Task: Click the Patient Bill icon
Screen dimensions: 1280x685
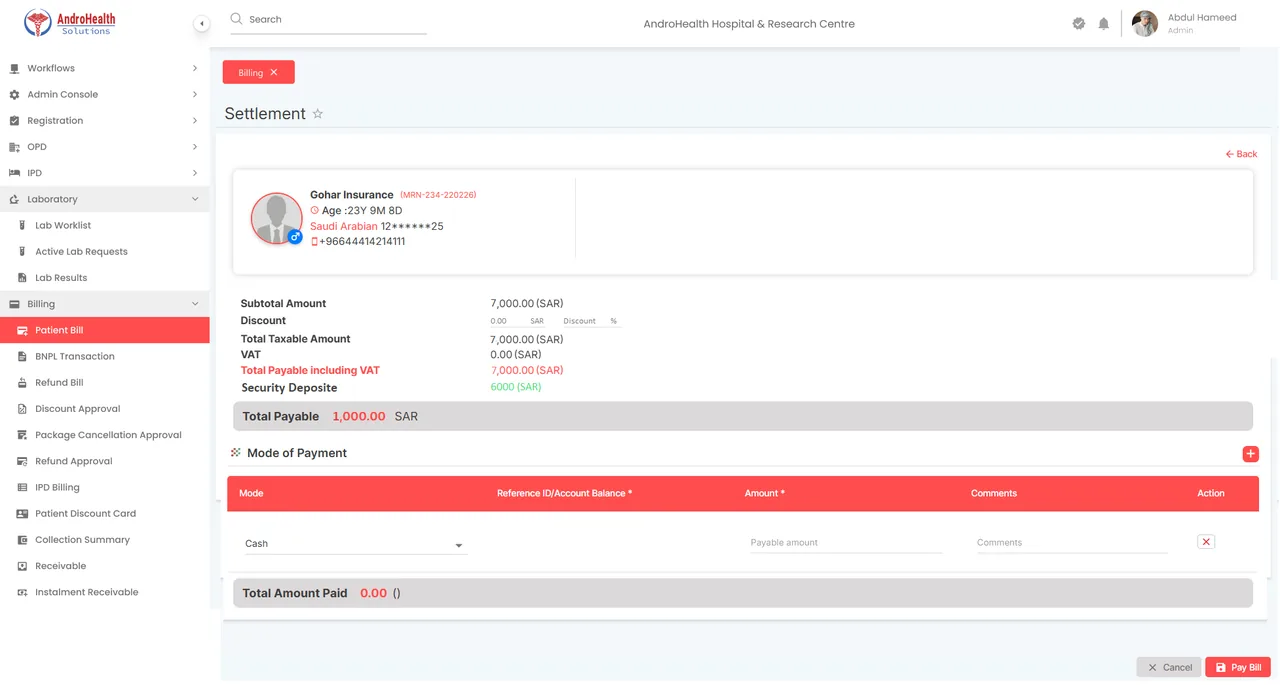Action: click(22, 330)
